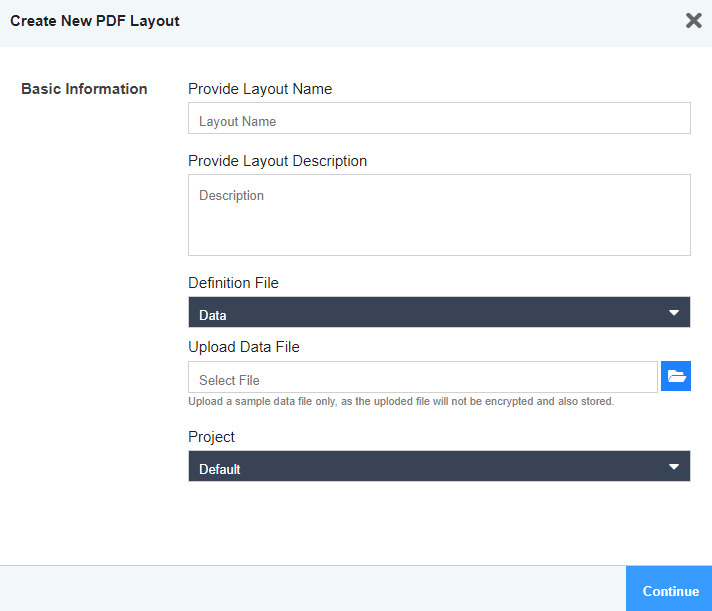The width and height of the screenshot is (712, 611).
Task: Open the Definition File selector showing Data
Action: (430, 313)
